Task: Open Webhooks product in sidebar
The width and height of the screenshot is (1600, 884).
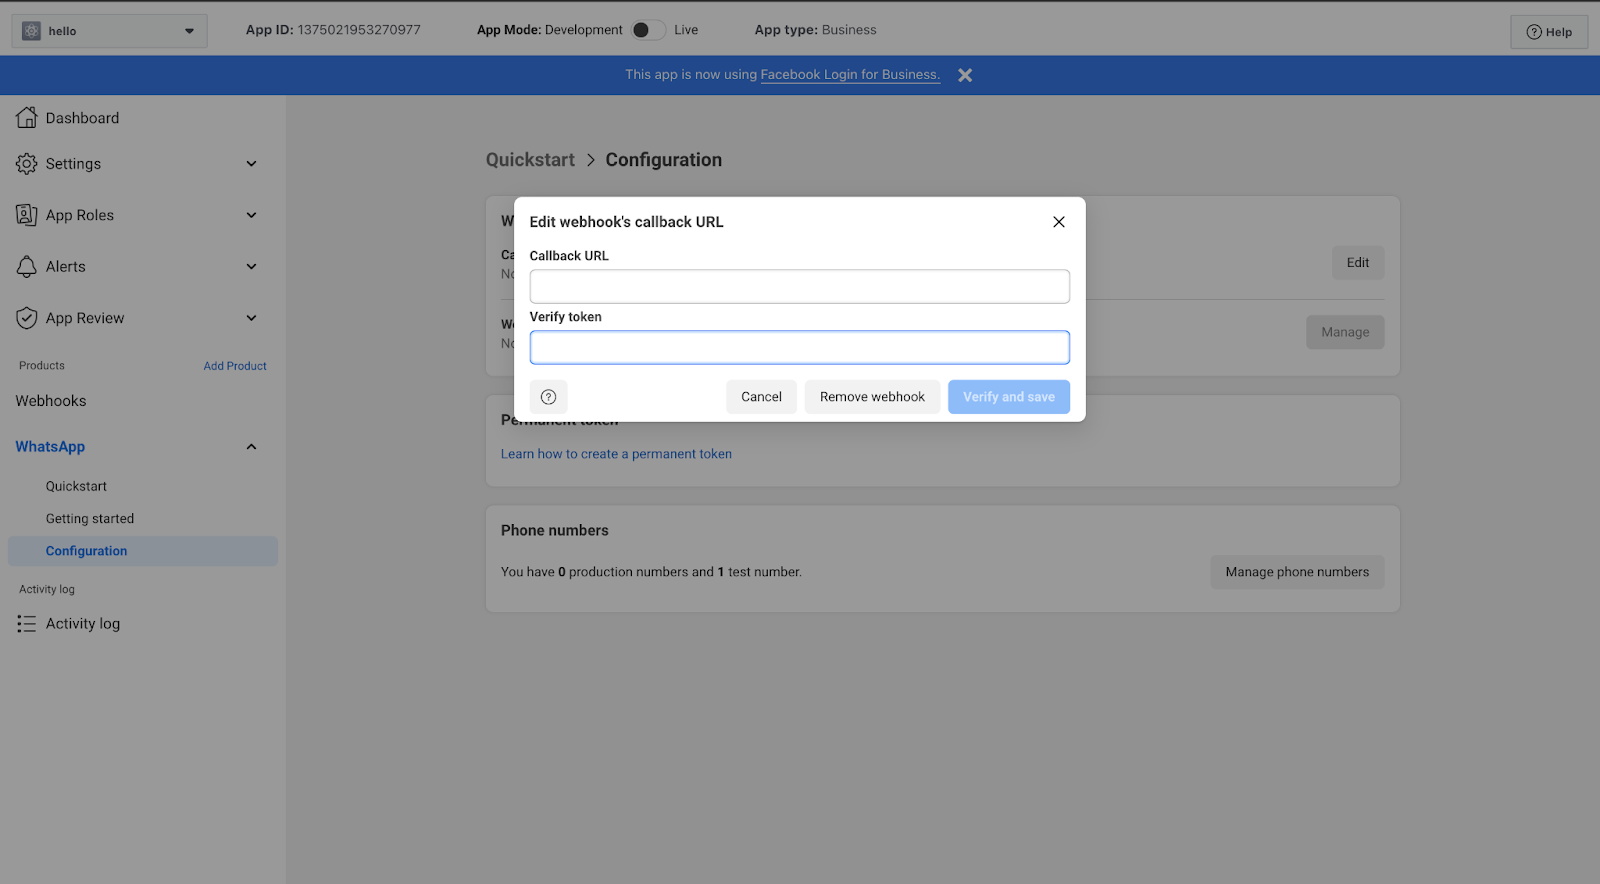Action: pyautogui.click(x=51, y=401)
